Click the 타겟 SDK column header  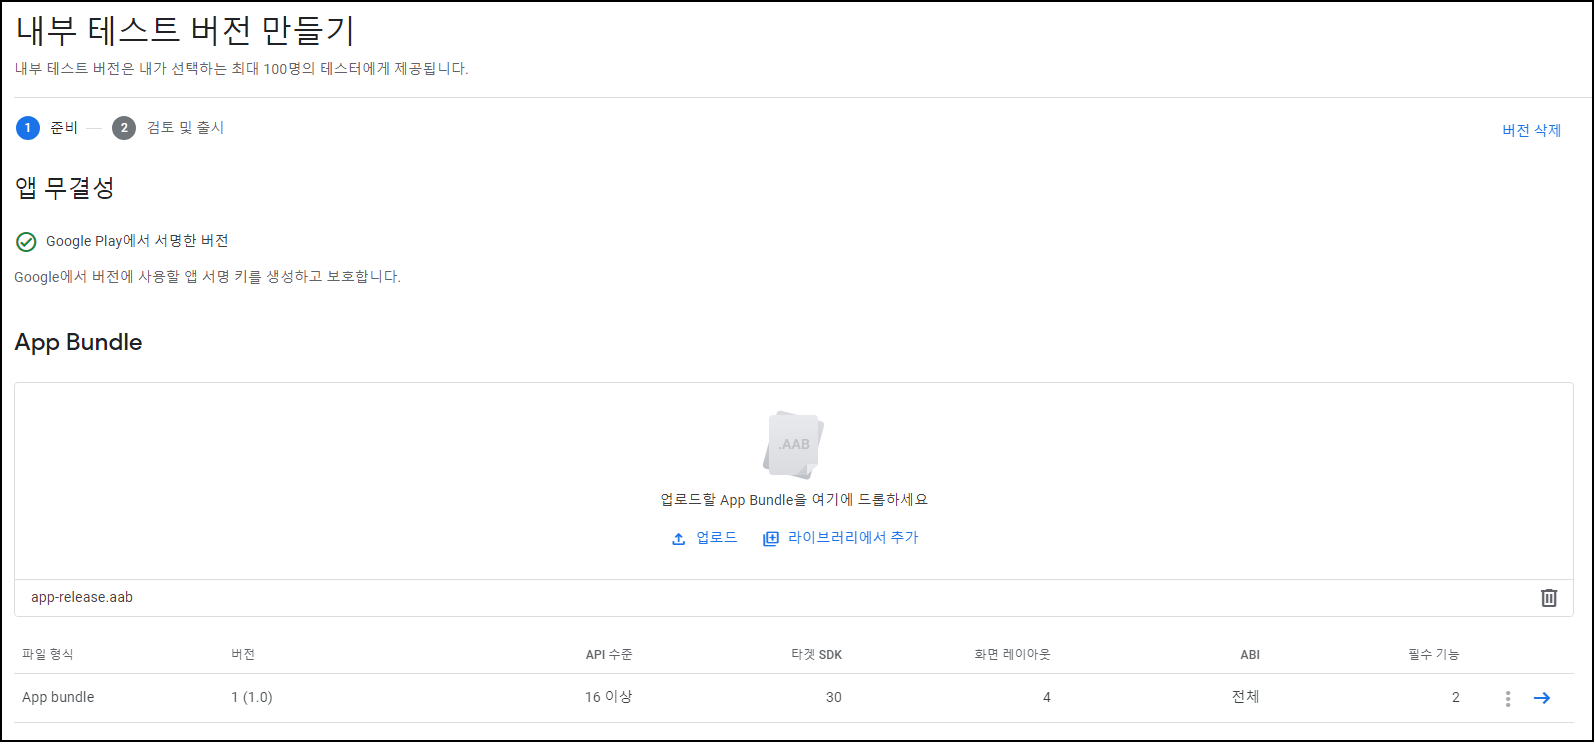point(817,654)
